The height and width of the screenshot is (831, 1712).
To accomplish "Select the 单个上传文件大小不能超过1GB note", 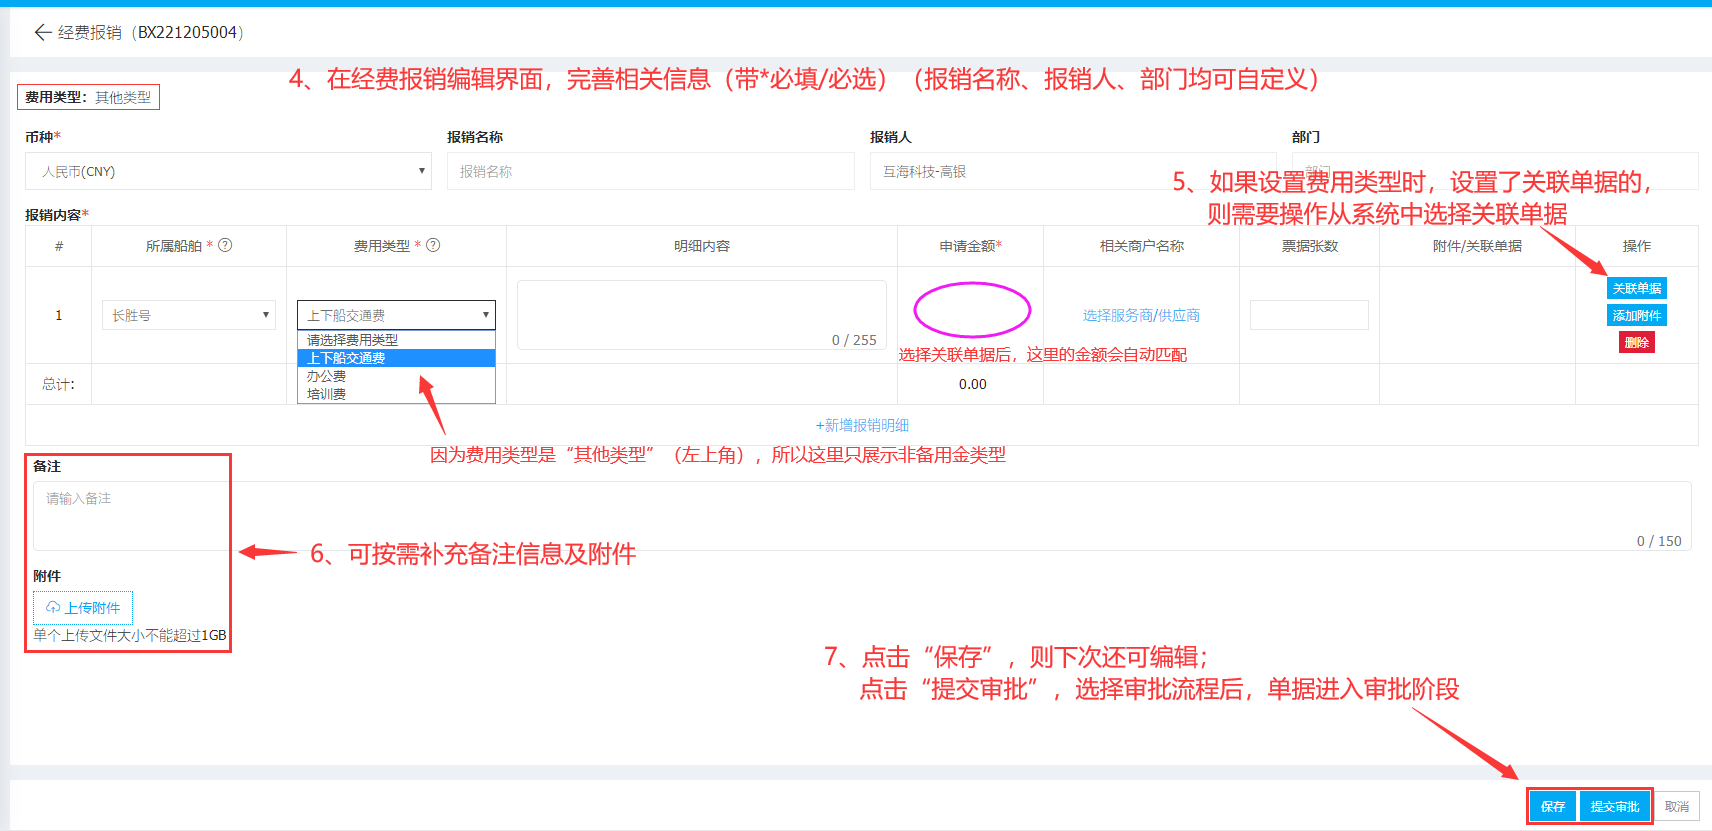I will (130, 635).
